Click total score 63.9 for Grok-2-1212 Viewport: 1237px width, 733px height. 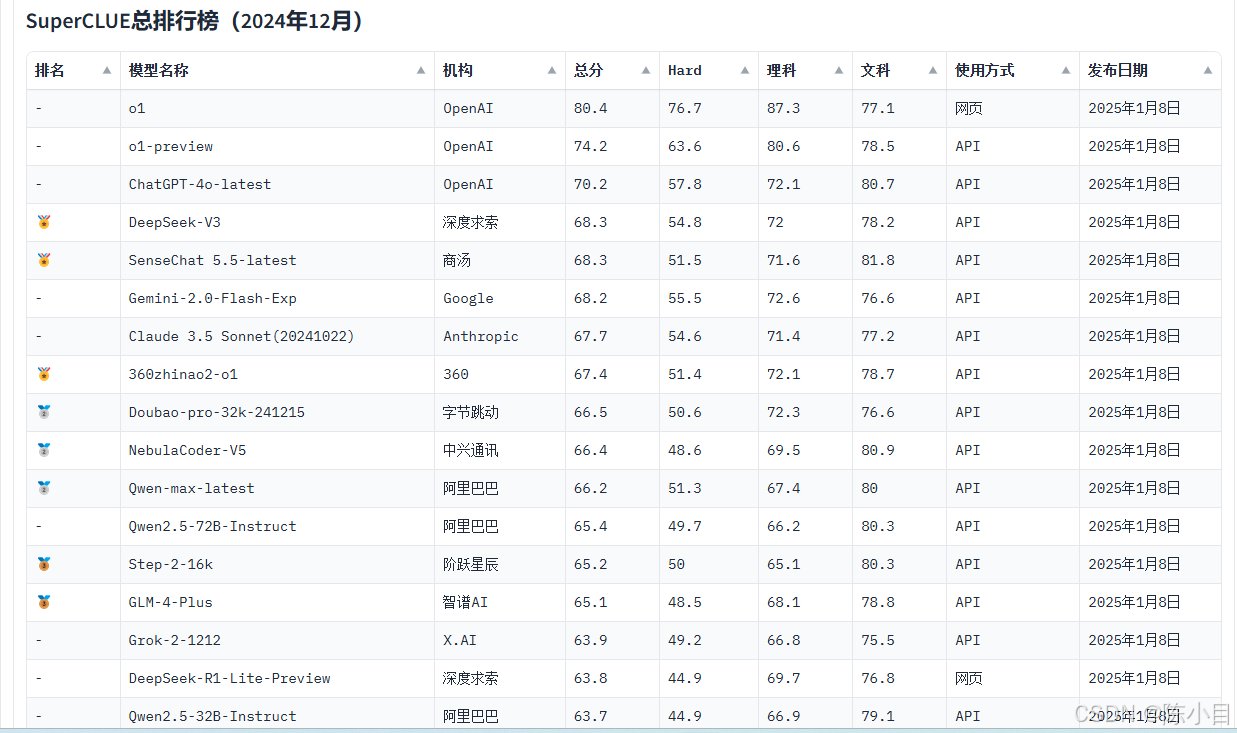pyautogui.click(x=591, y=640)
